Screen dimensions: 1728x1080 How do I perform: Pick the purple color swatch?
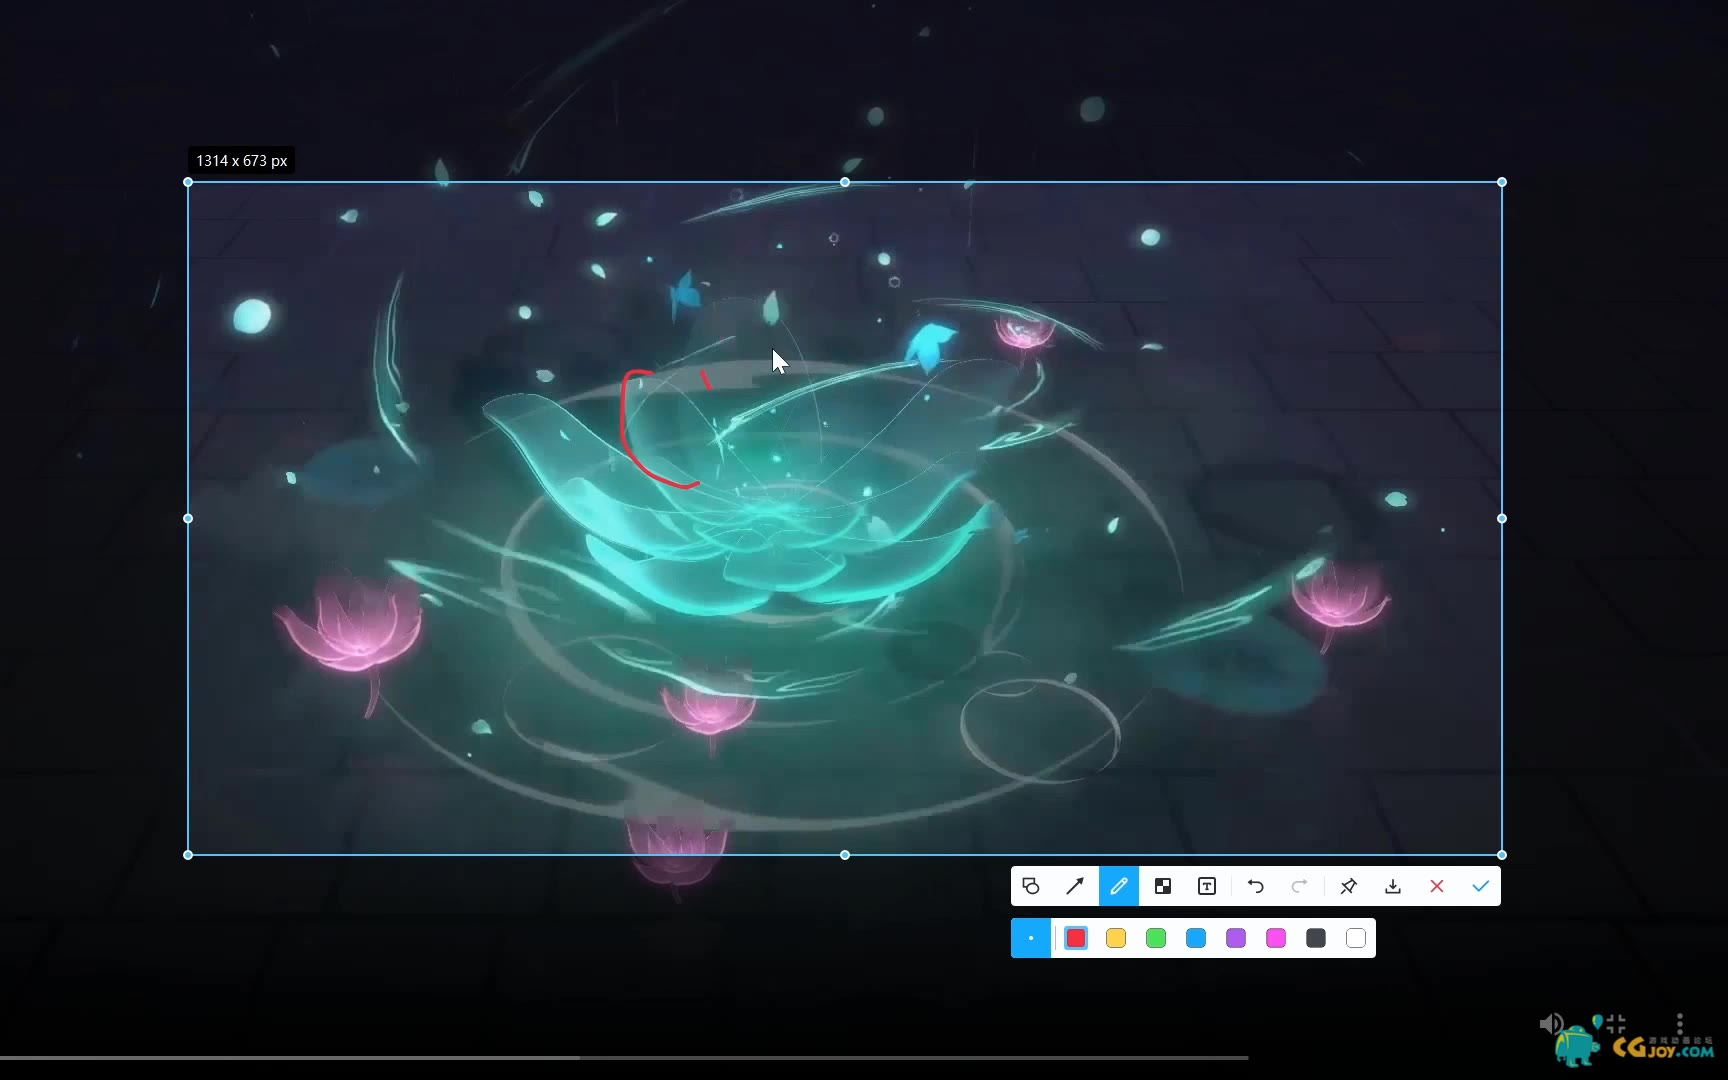1236,938
